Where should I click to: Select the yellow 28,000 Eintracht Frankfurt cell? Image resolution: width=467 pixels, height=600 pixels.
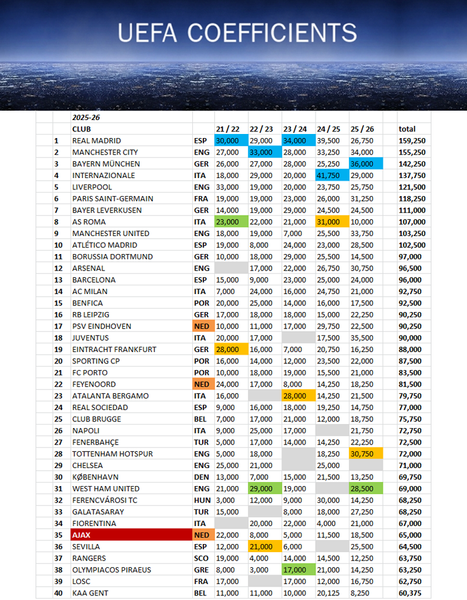[x=231, y=349]
